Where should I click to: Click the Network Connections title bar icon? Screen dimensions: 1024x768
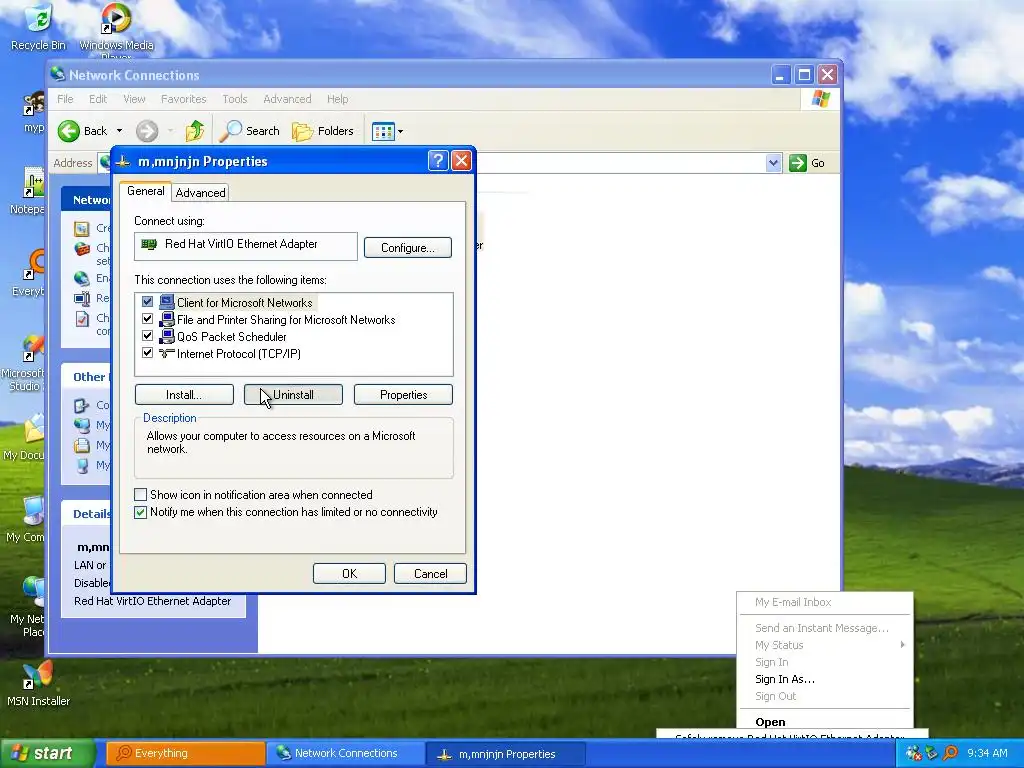click(x=57, y=74)
